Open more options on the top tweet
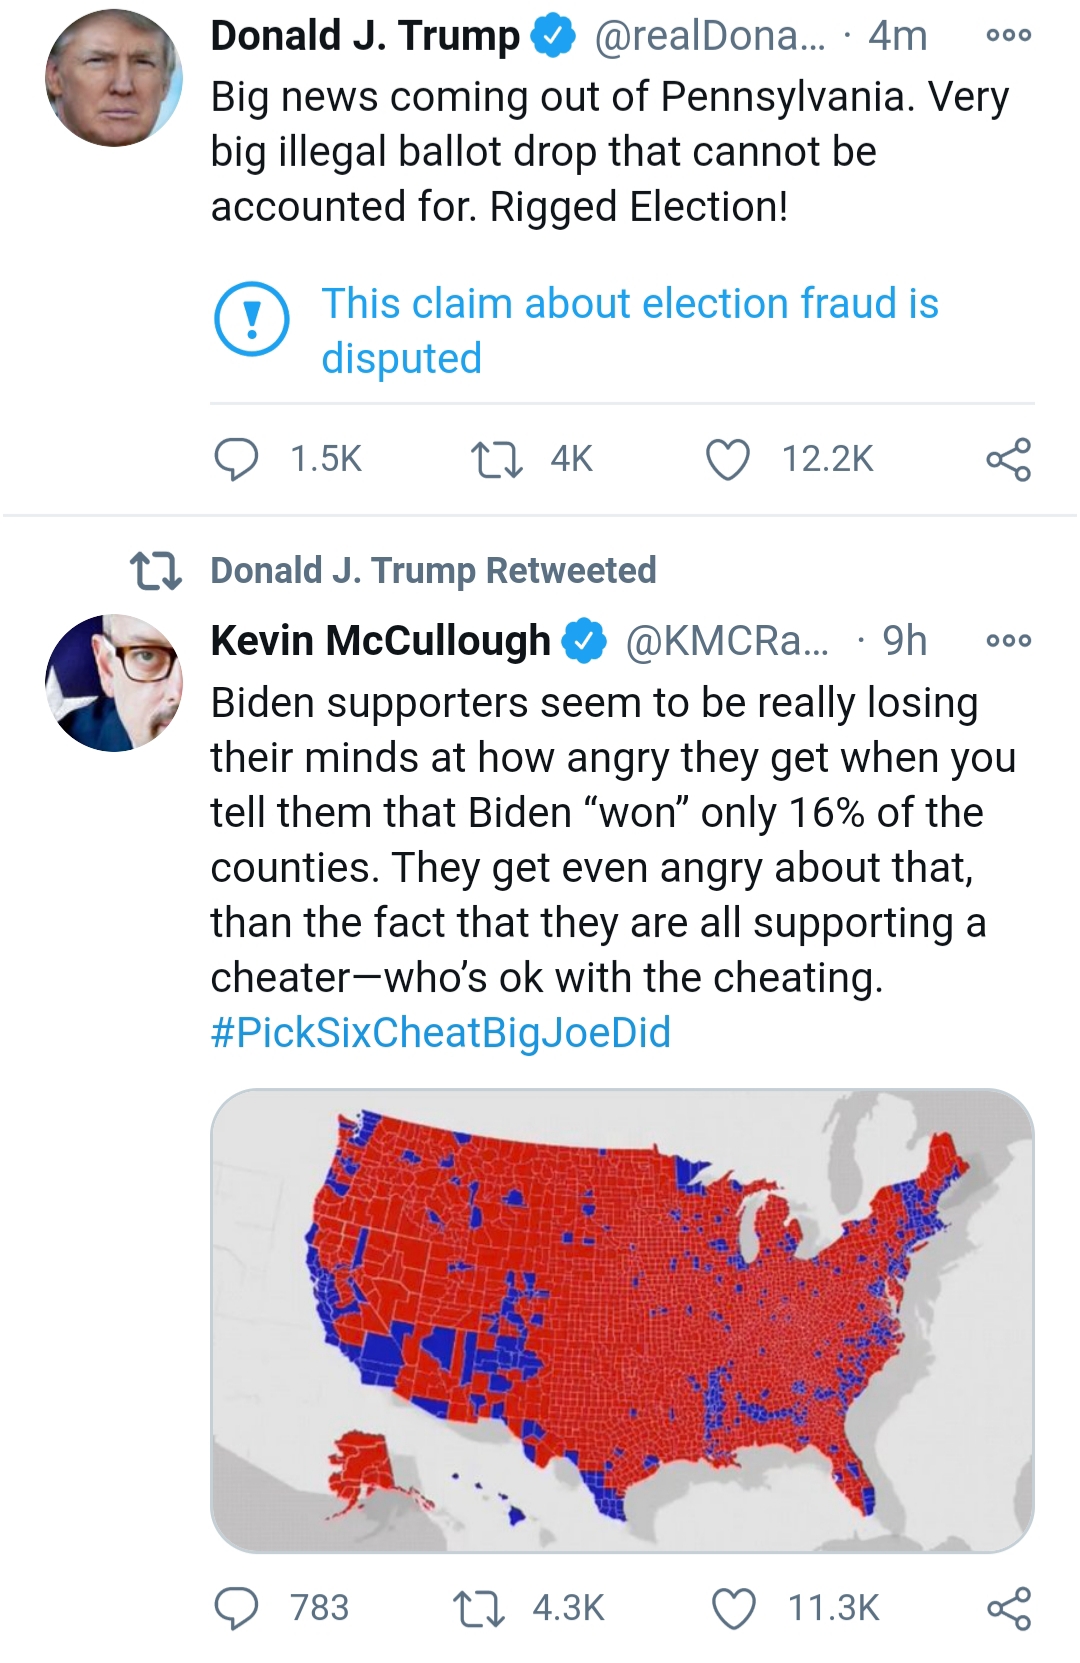 pyautogui.click(x=1007, y=36)
